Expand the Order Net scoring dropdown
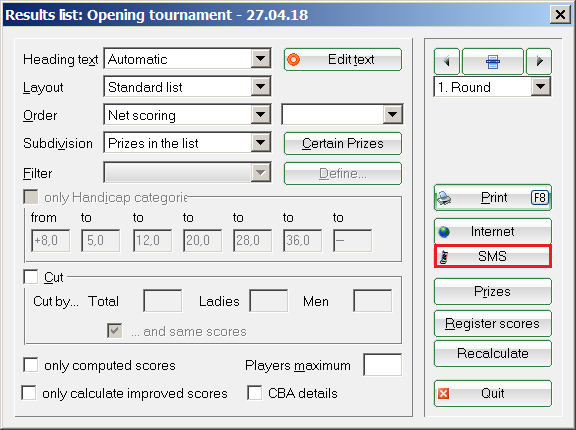 (260, 115)
